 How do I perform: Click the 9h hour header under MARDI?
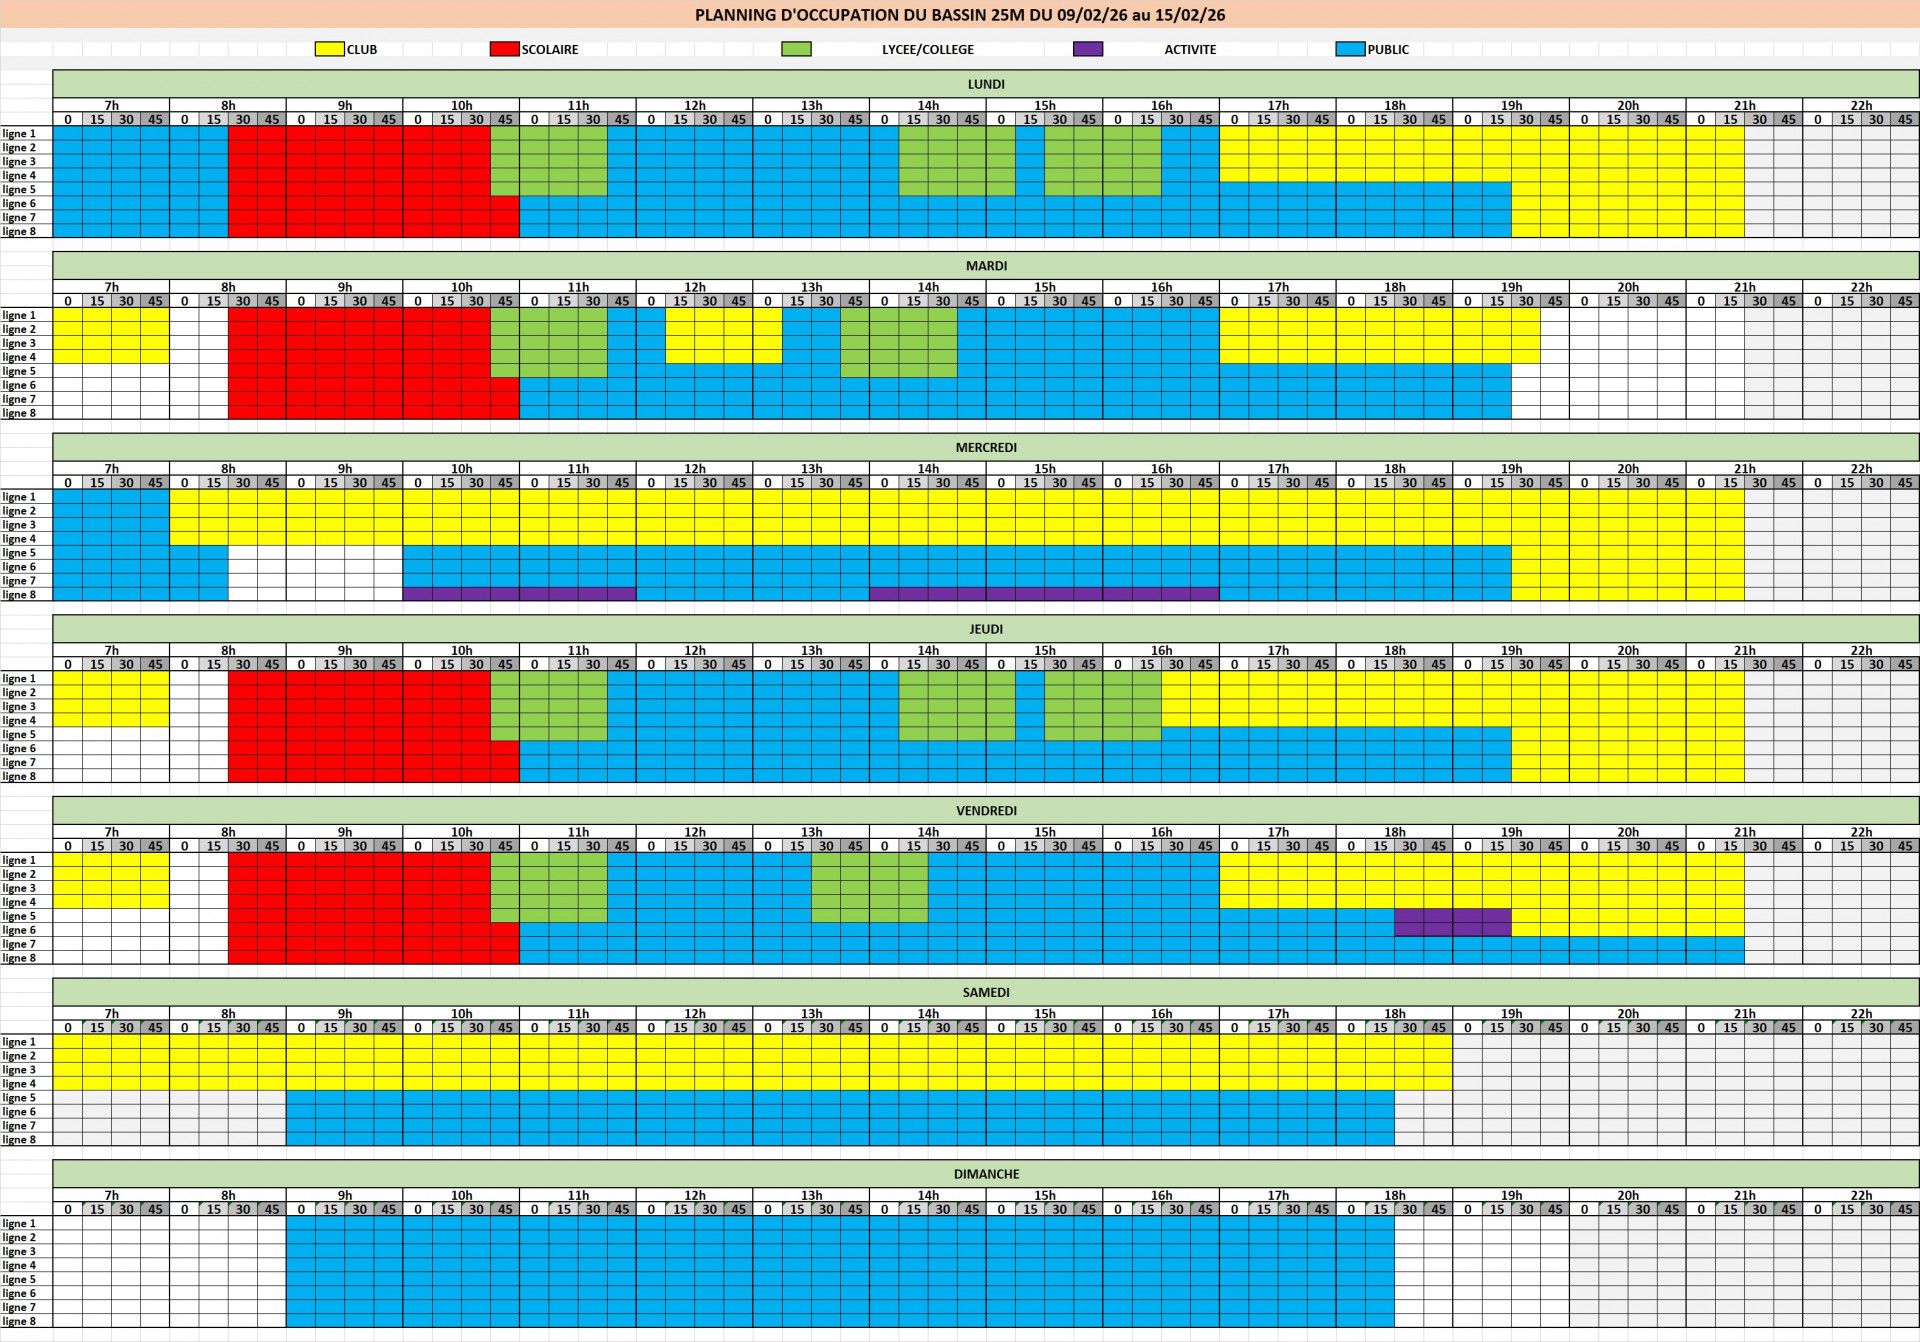(x=344, y=287)
